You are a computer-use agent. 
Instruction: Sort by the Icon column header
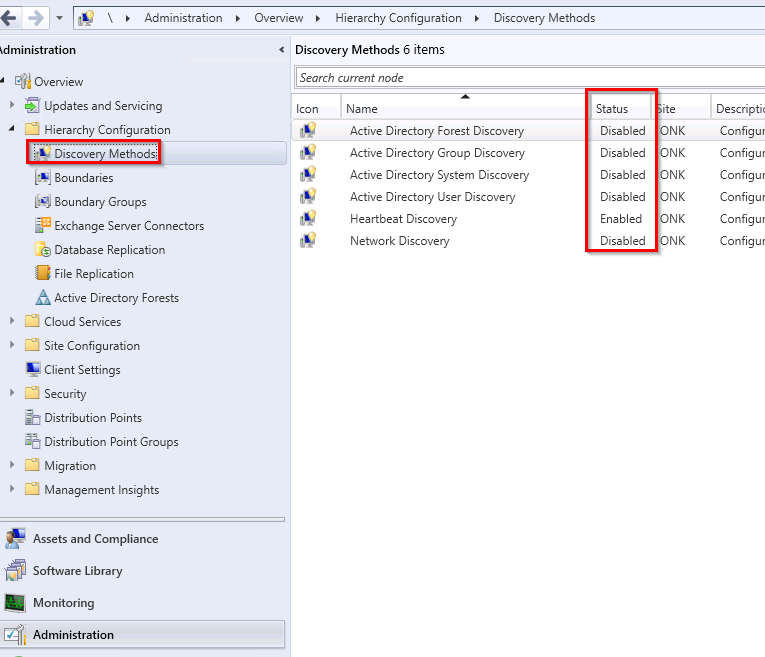coord(316,108)
